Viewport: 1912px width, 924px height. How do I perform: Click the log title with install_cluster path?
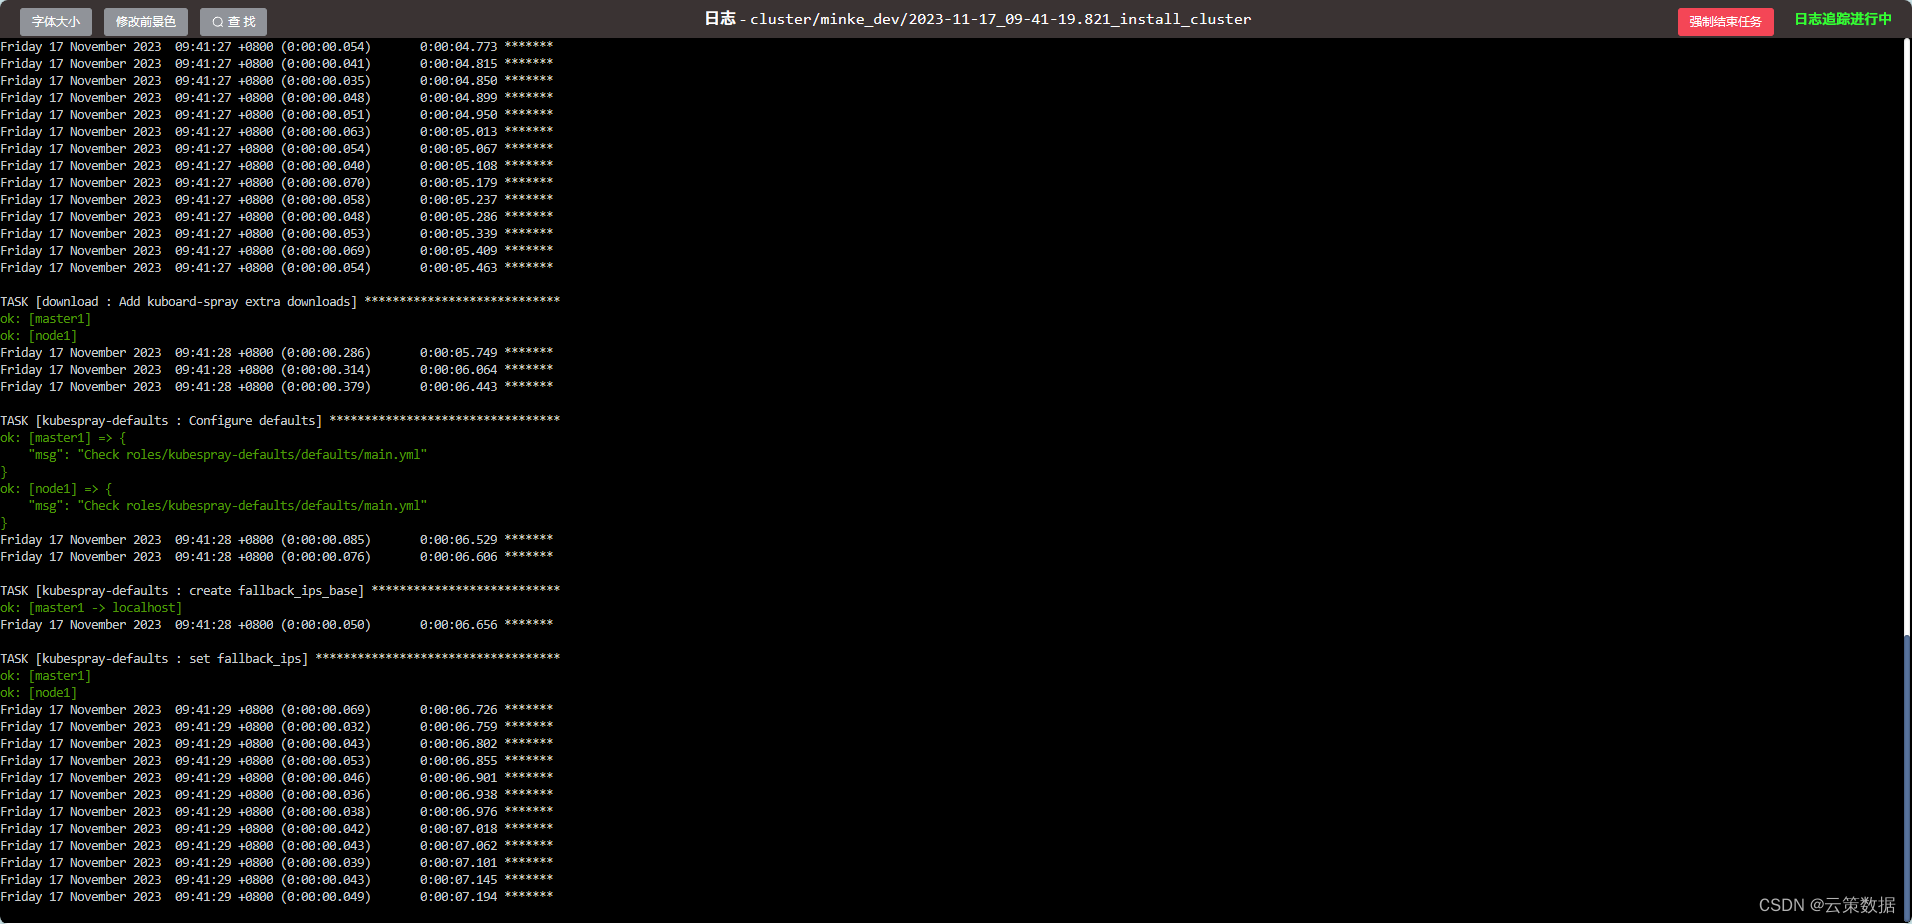[x=978, y=19]
